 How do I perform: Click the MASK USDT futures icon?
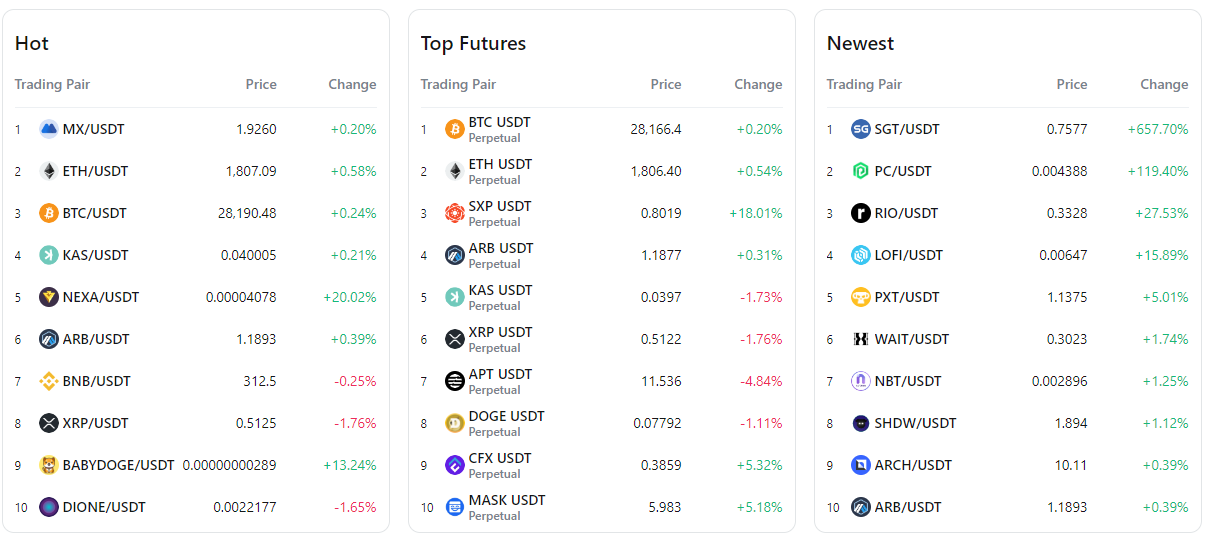click(455, 507)
